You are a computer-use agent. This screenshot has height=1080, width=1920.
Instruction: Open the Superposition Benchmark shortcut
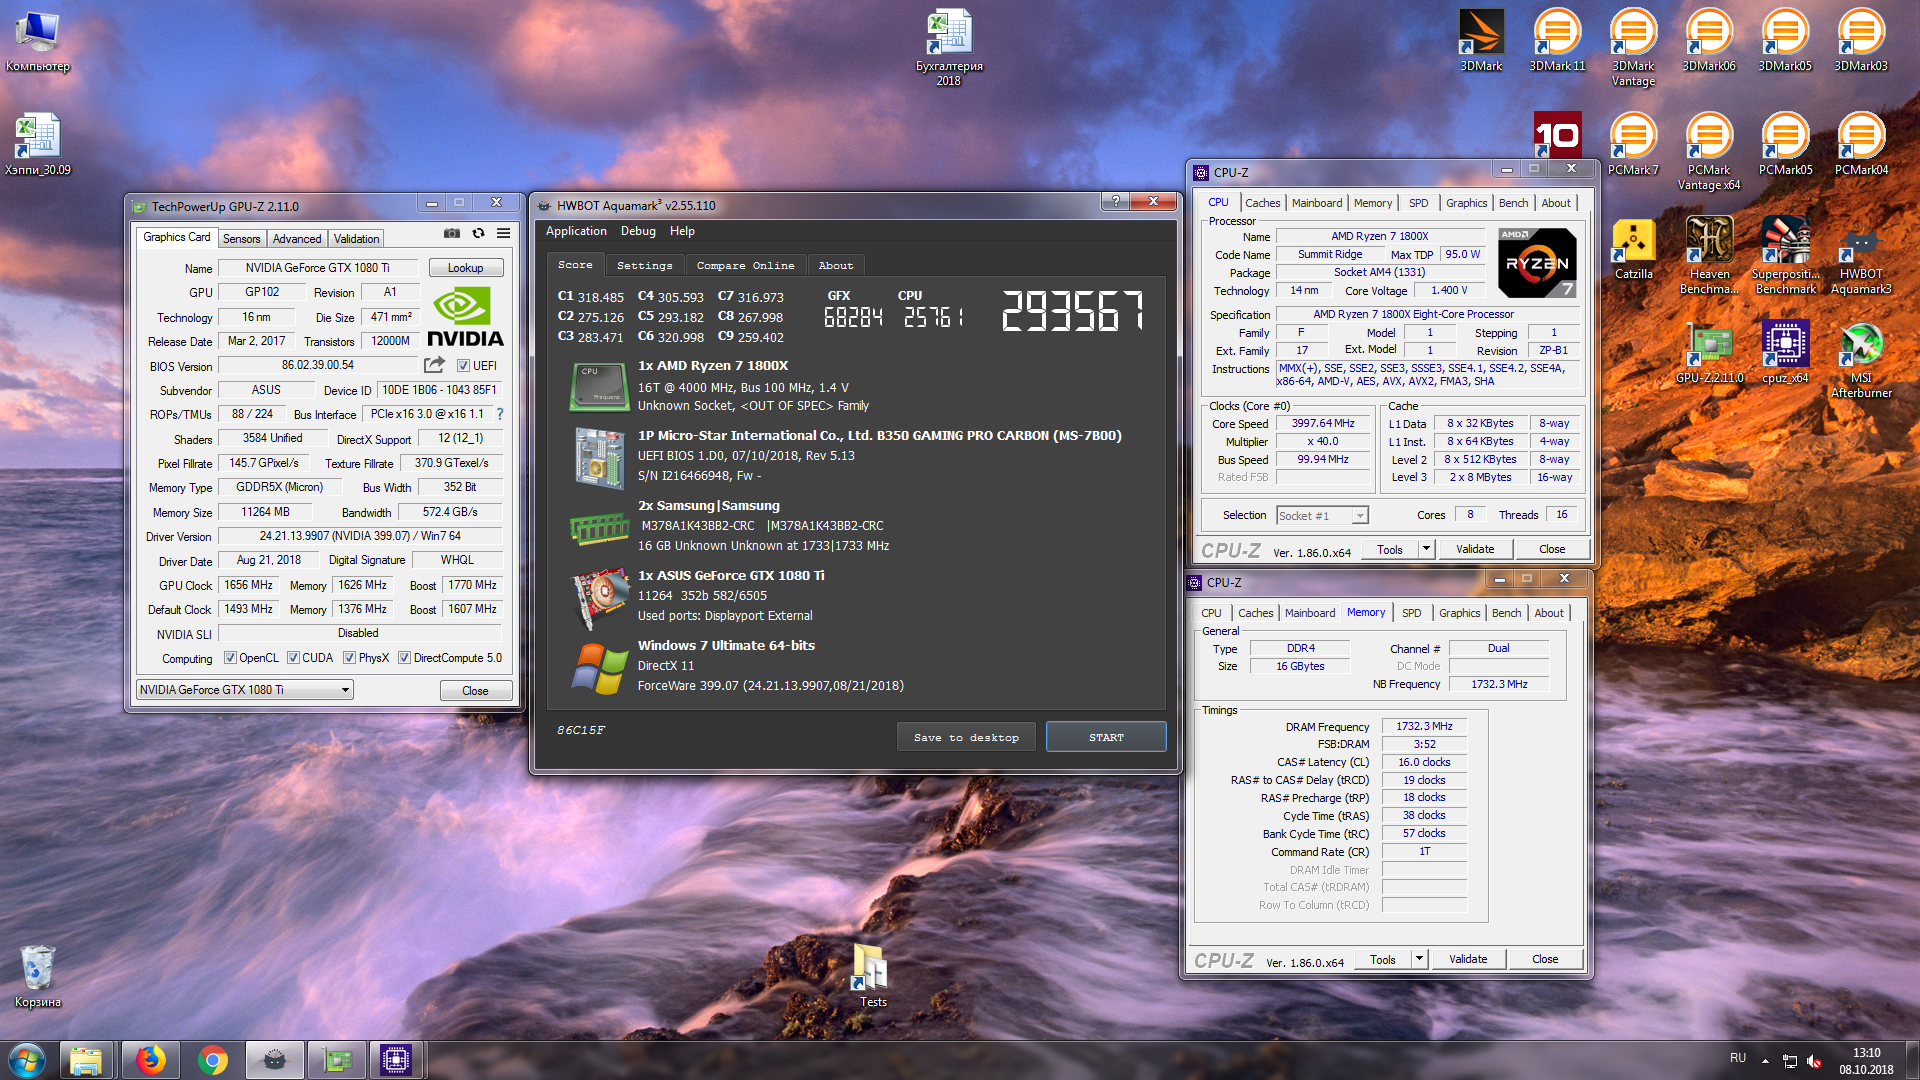(x=1785, y=254)
